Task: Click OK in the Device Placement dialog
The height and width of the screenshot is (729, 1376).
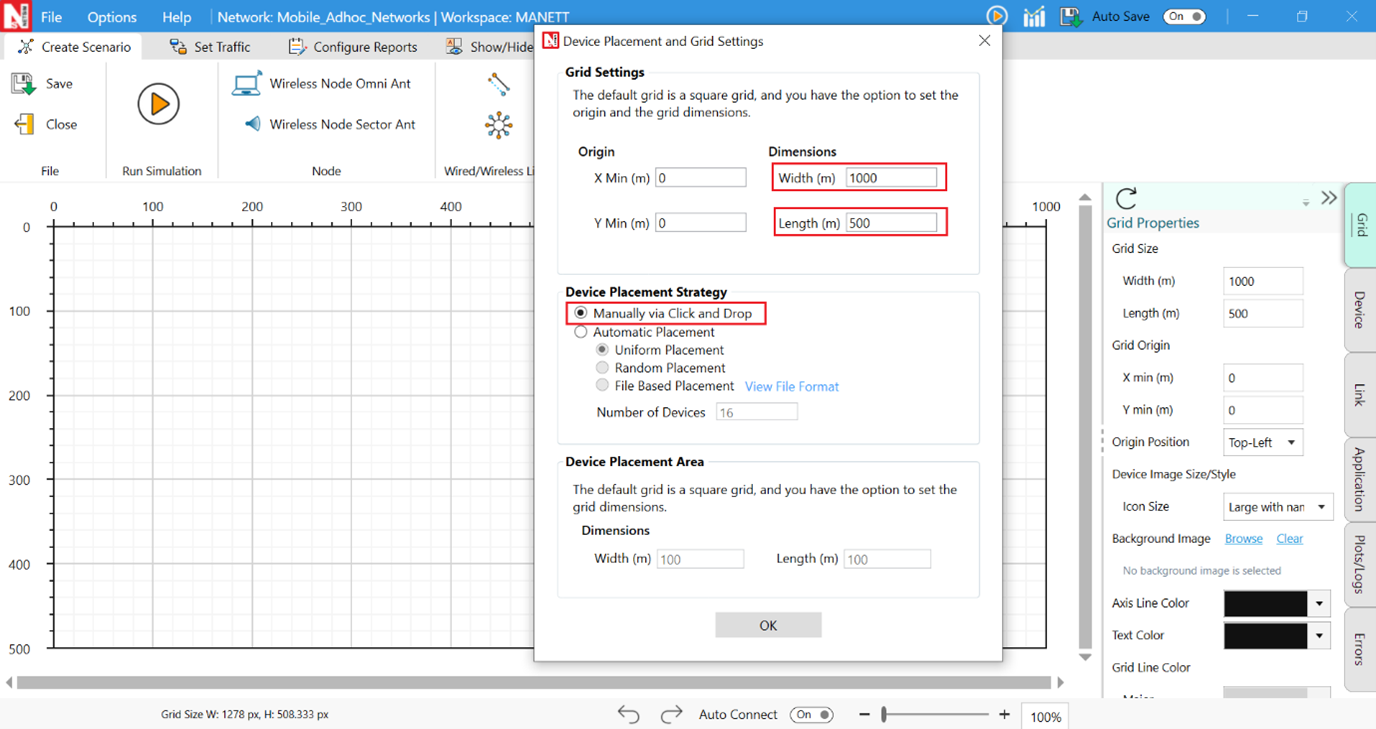Action: point(768,625)
